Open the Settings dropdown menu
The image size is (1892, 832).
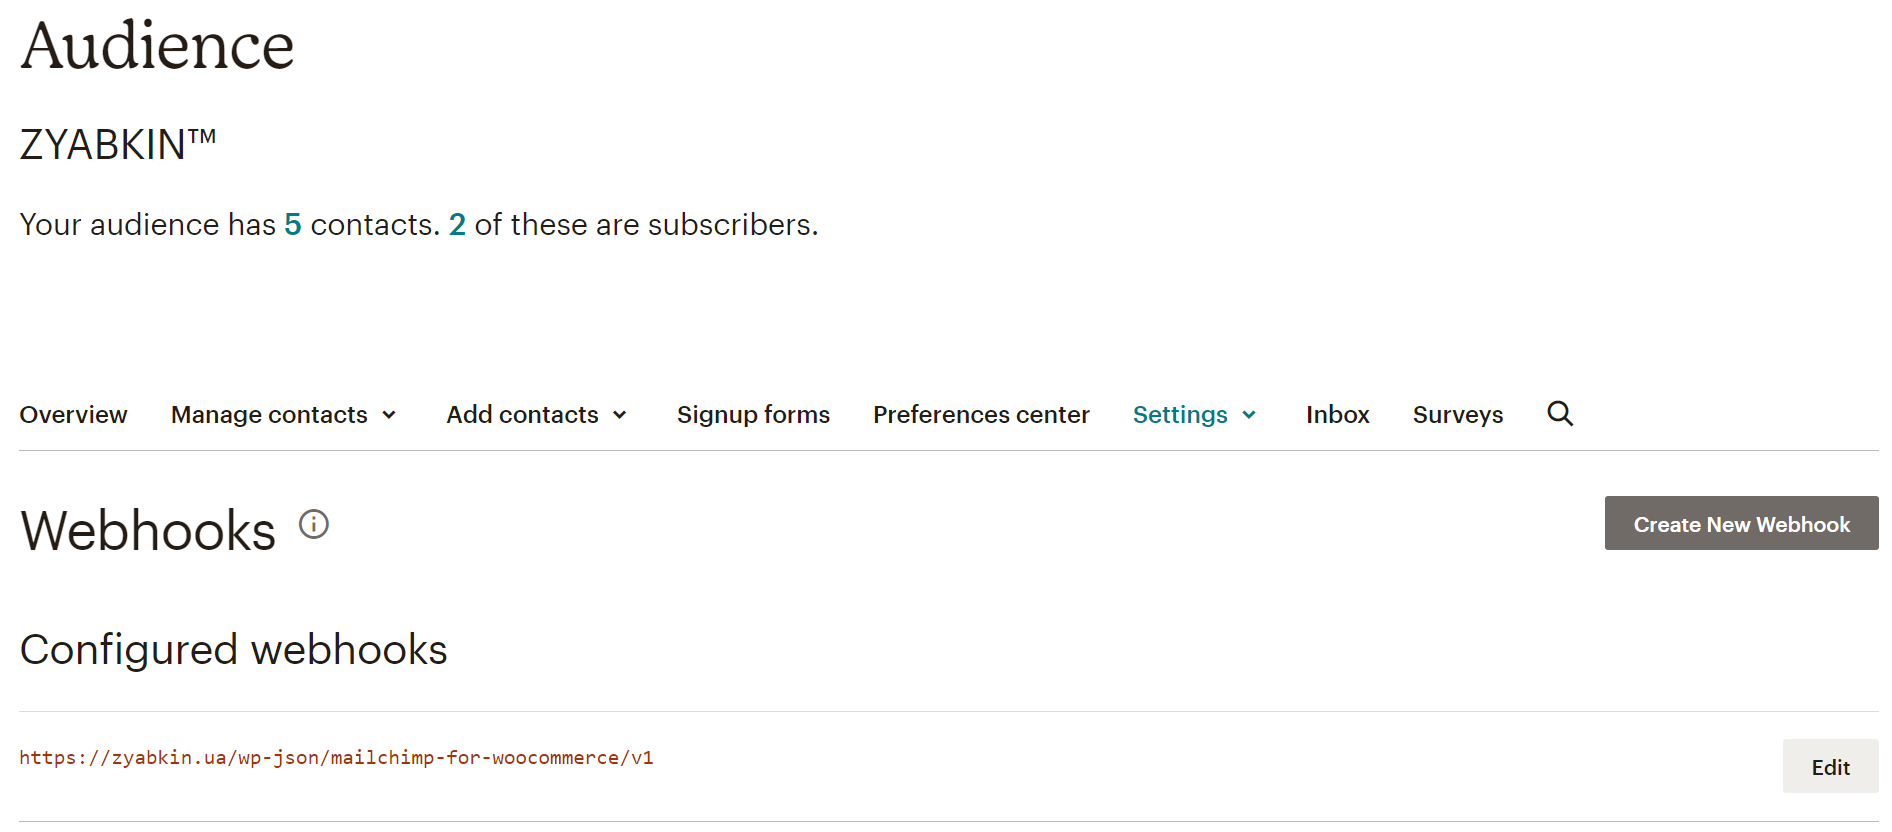tap(1194, 413)
